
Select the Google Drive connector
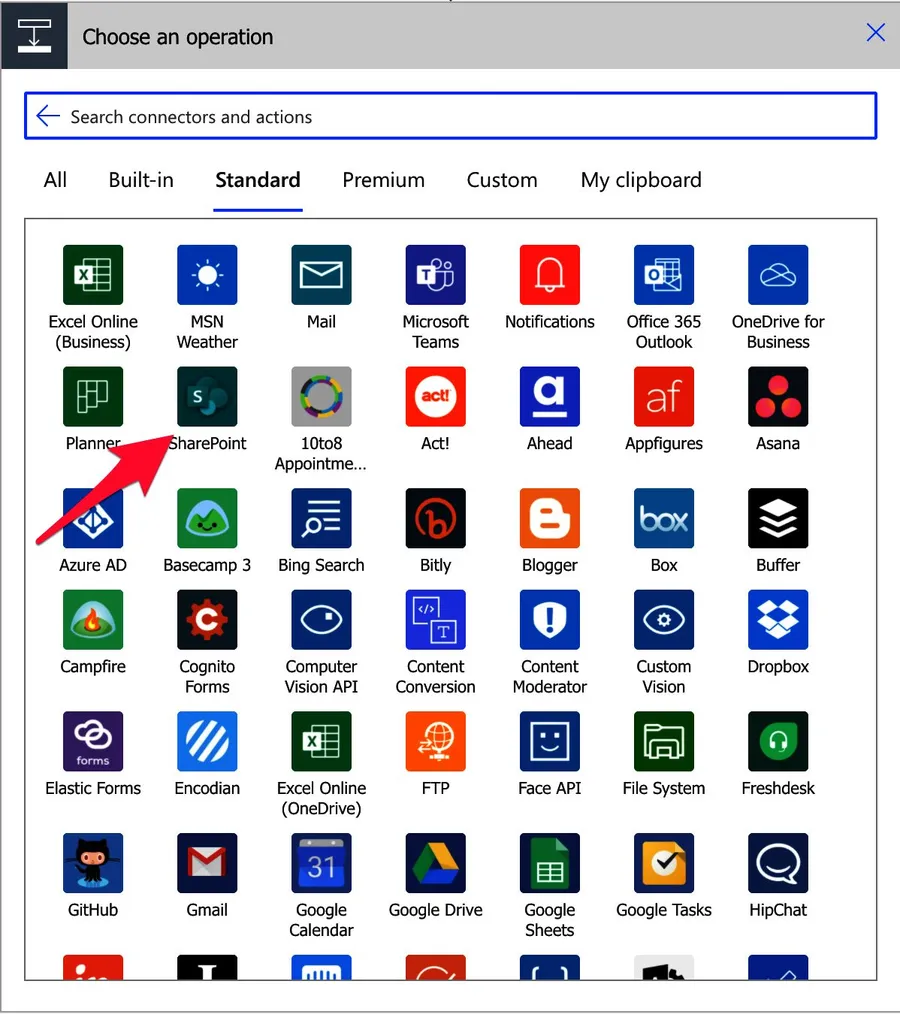(435, 863)
